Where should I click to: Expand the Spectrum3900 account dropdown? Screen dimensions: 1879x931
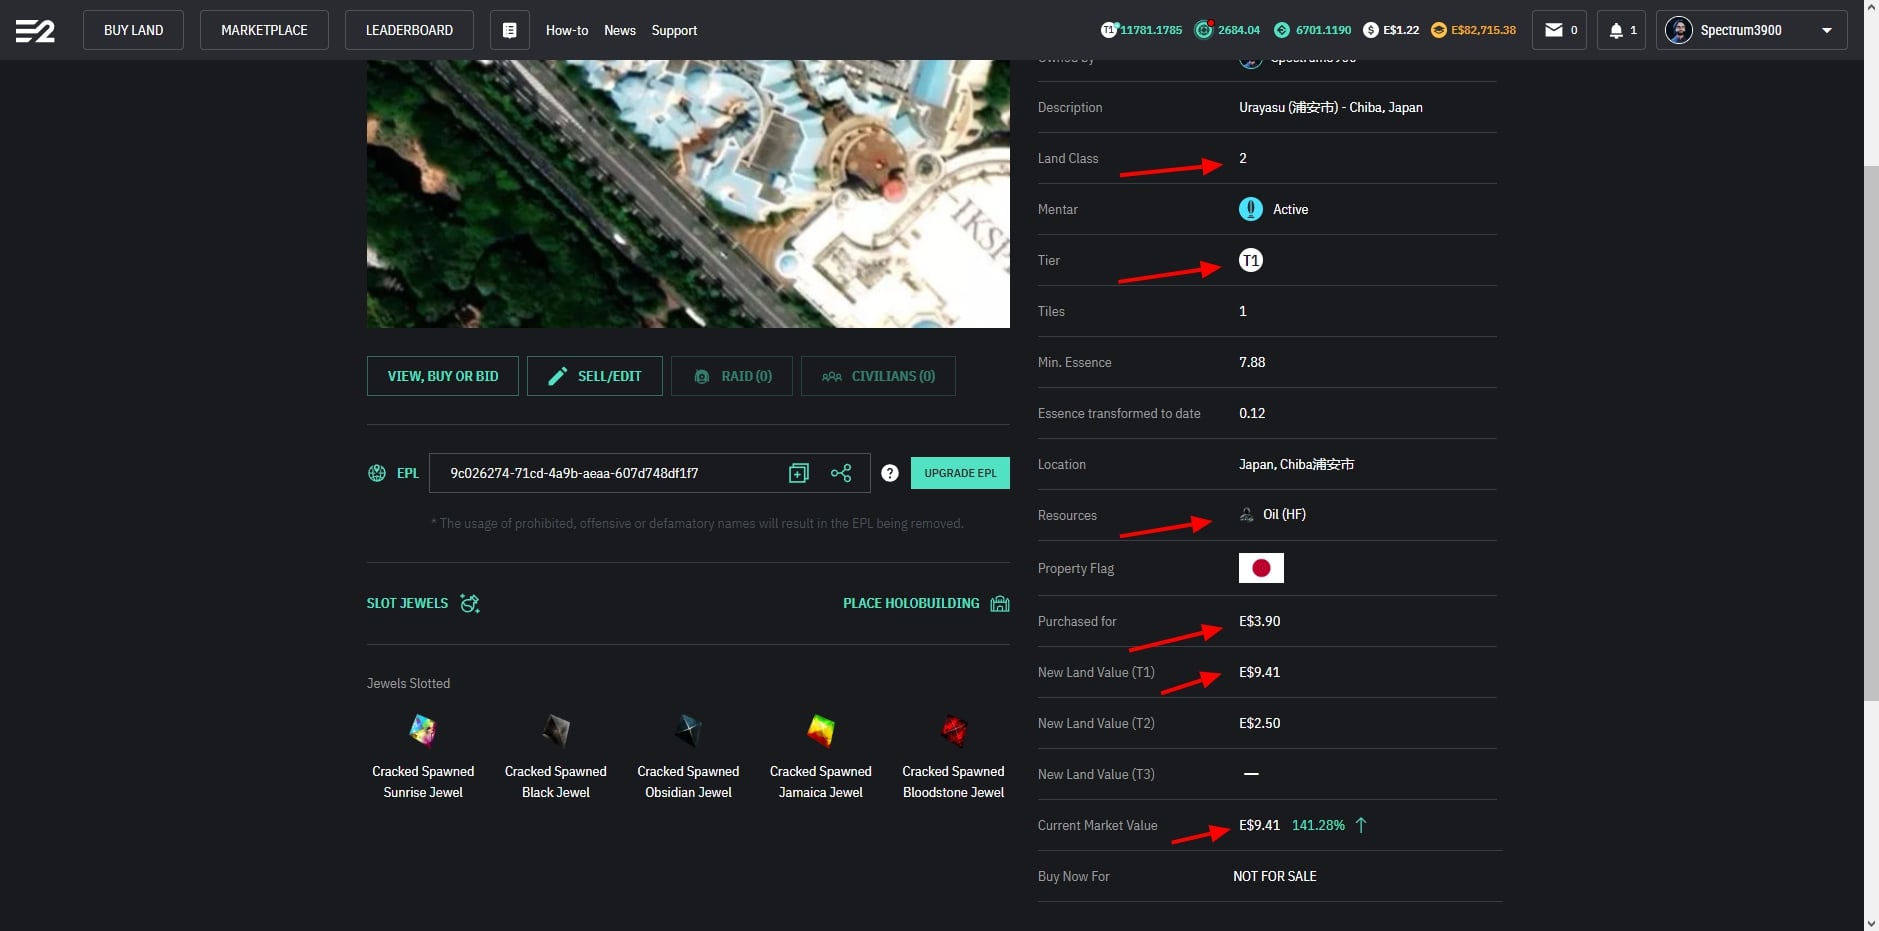(1826, 30)
